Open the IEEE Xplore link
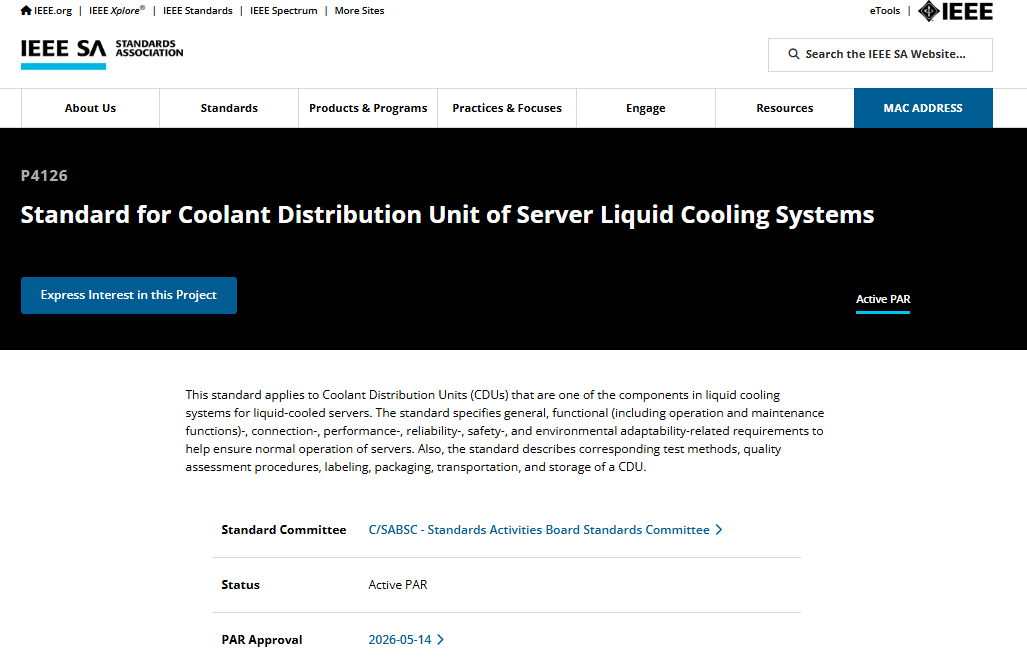The width and height of the screenshot is (1027, 665). tap(117, 10)
